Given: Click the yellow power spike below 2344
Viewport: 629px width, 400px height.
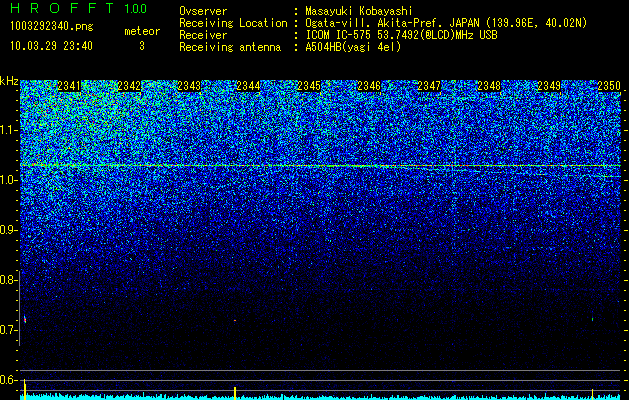Looking at the screenshot, I should [235, 393].
